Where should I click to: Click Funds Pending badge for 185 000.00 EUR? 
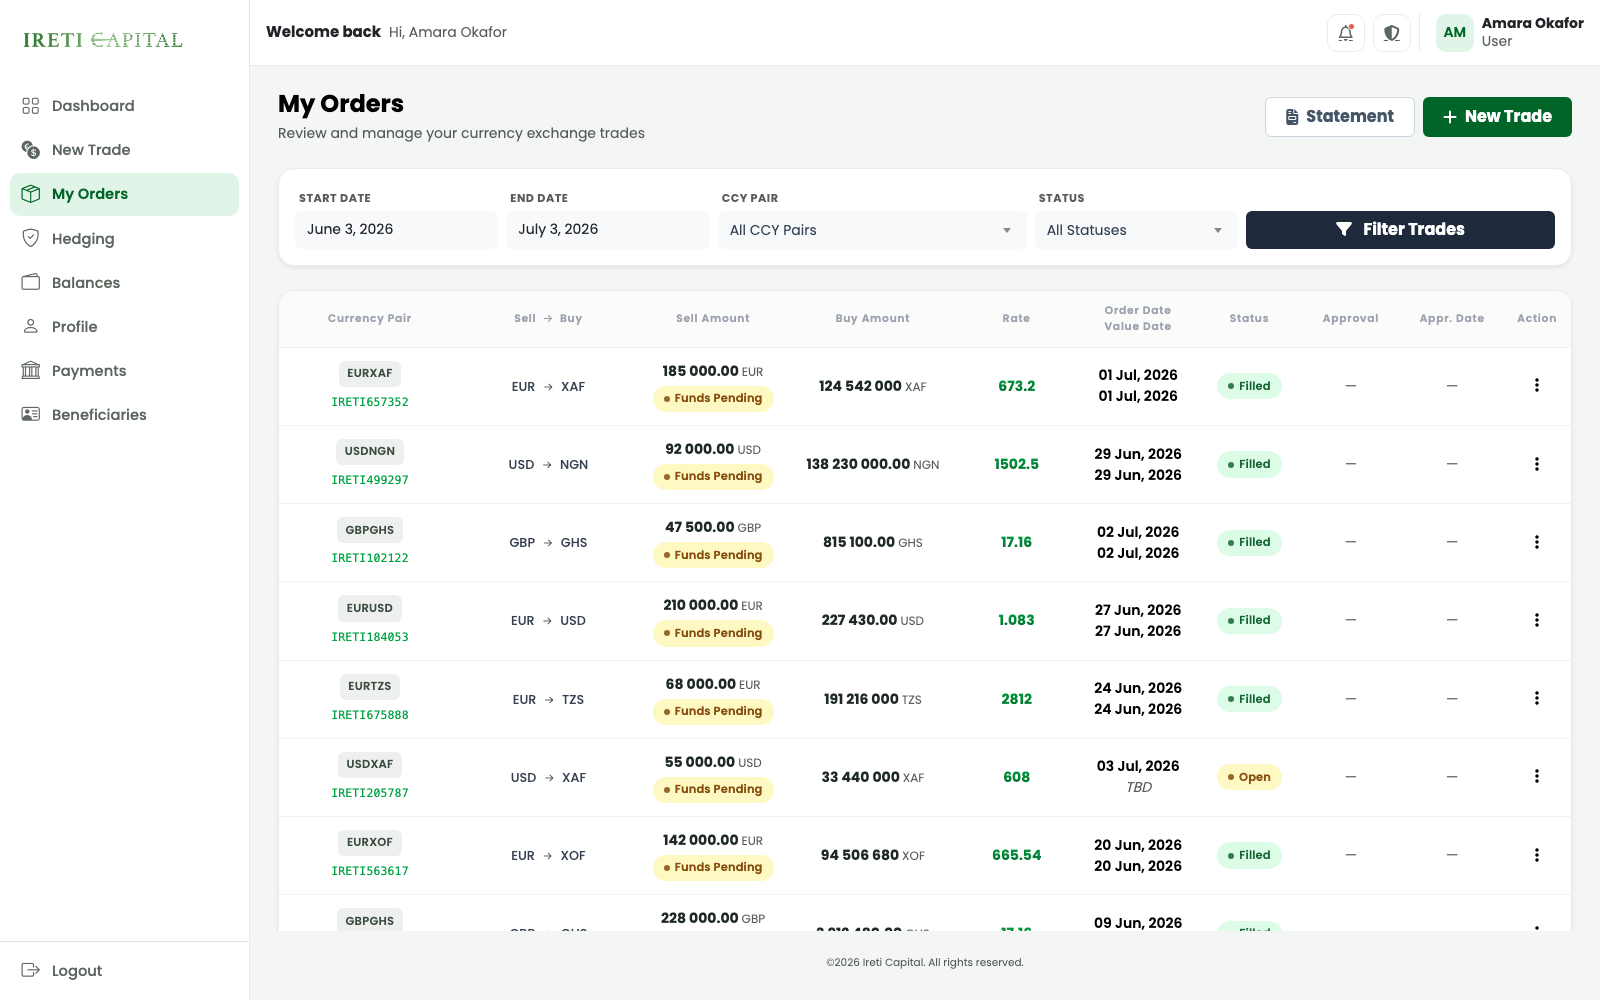pyautogui.click(x=713, y=398)
